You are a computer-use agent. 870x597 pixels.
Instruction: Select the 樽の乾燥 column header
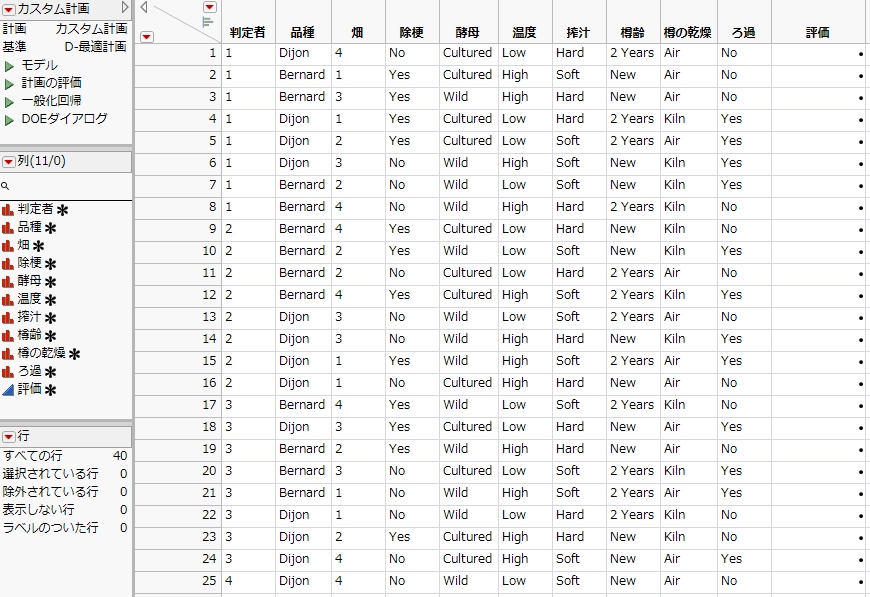coord(687,33)
